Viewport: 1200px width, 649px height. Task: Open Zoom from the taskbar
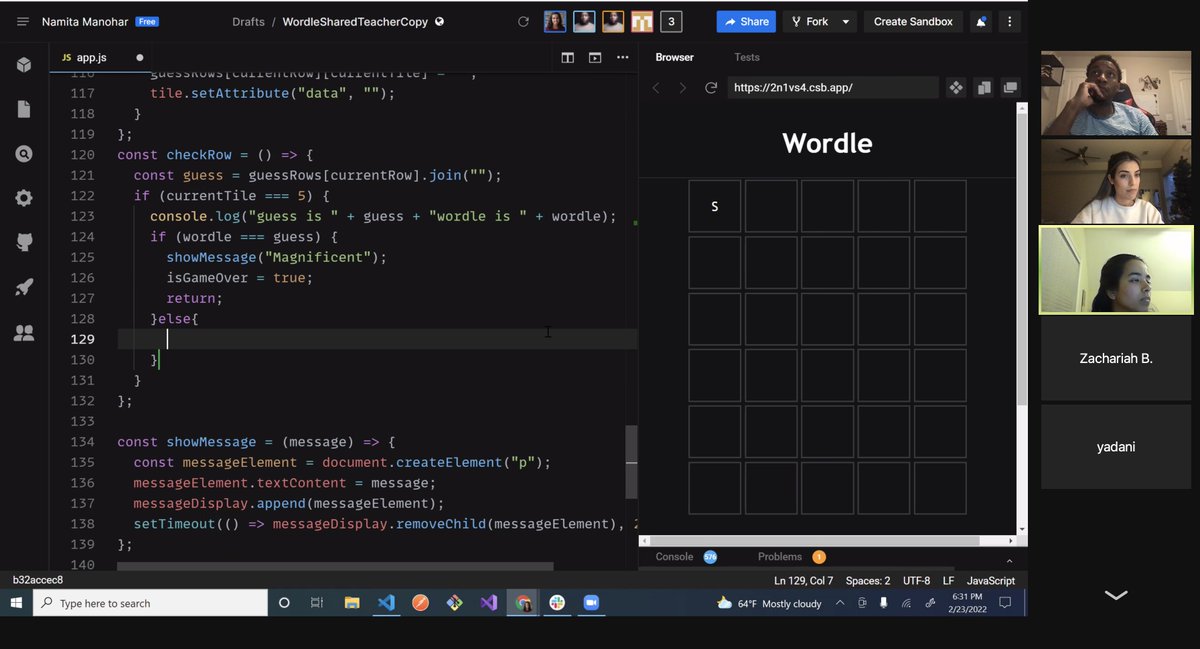[x=591, y=603]
